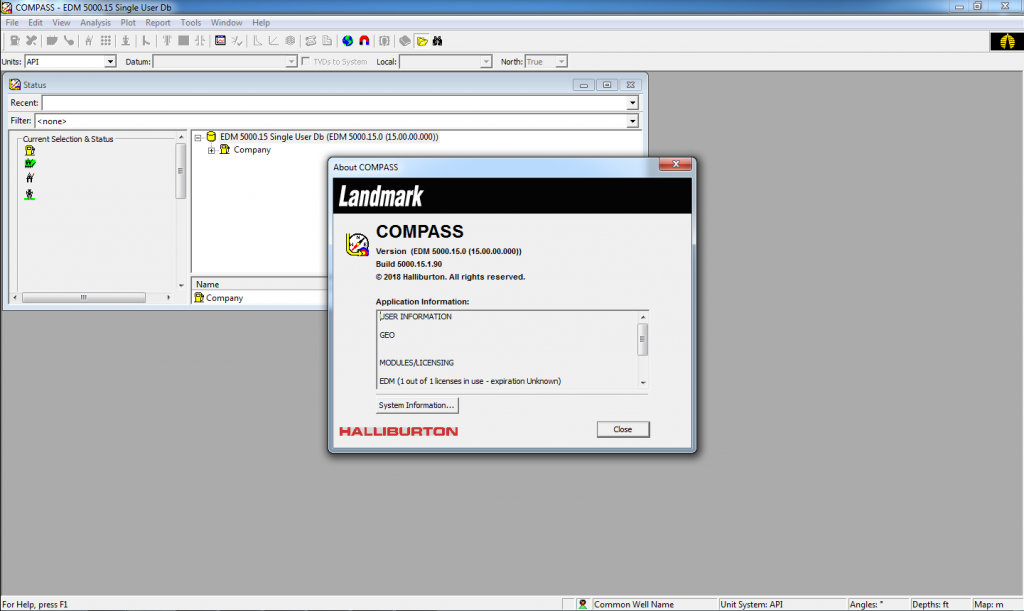
Task: Click the vertical scrollbar thumb in Current Selection pane
Action: (x=180, y=171)
